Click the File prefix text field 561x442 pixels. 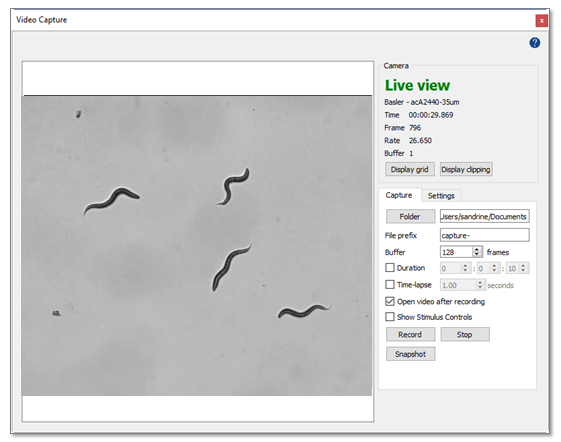point(485,235)
